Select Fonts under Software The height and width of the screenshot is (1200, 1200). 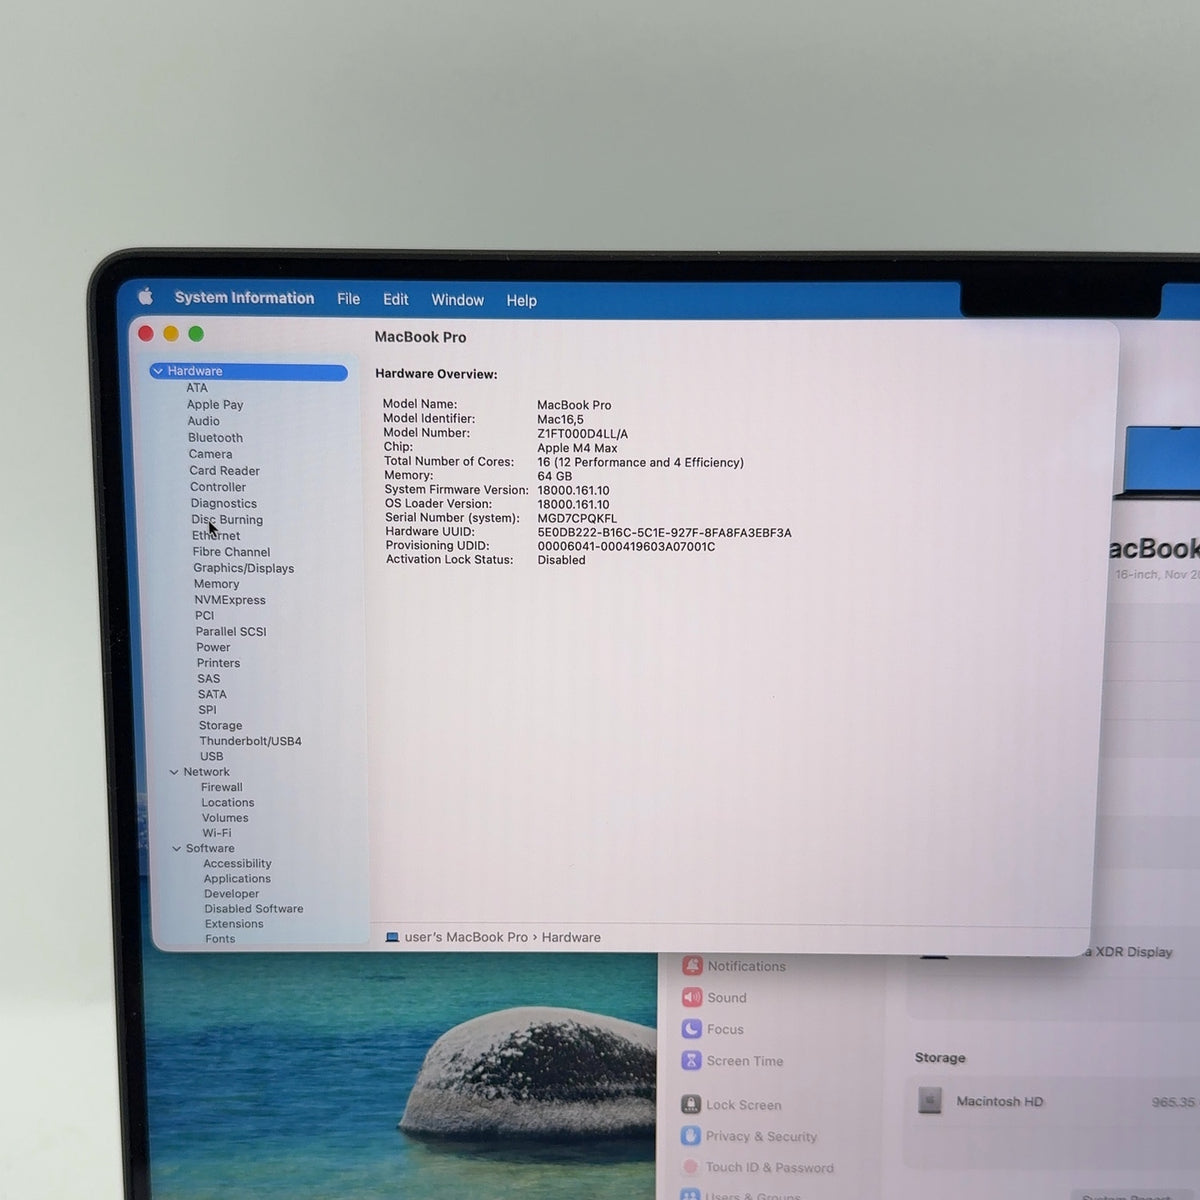pos(220,939)
